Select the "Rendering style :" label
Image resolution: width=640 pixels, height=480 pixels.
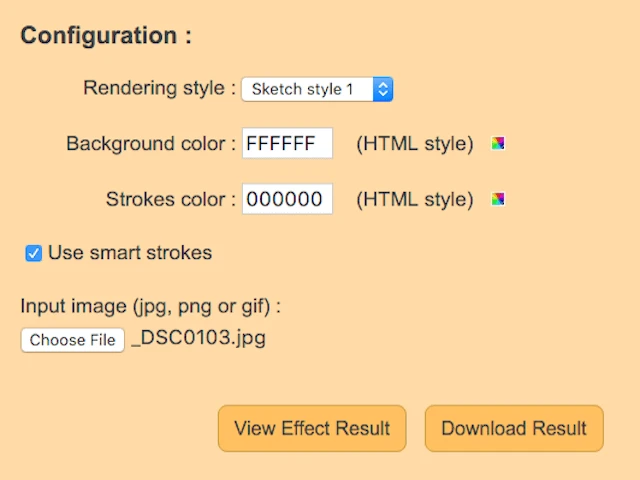[159, 88]
